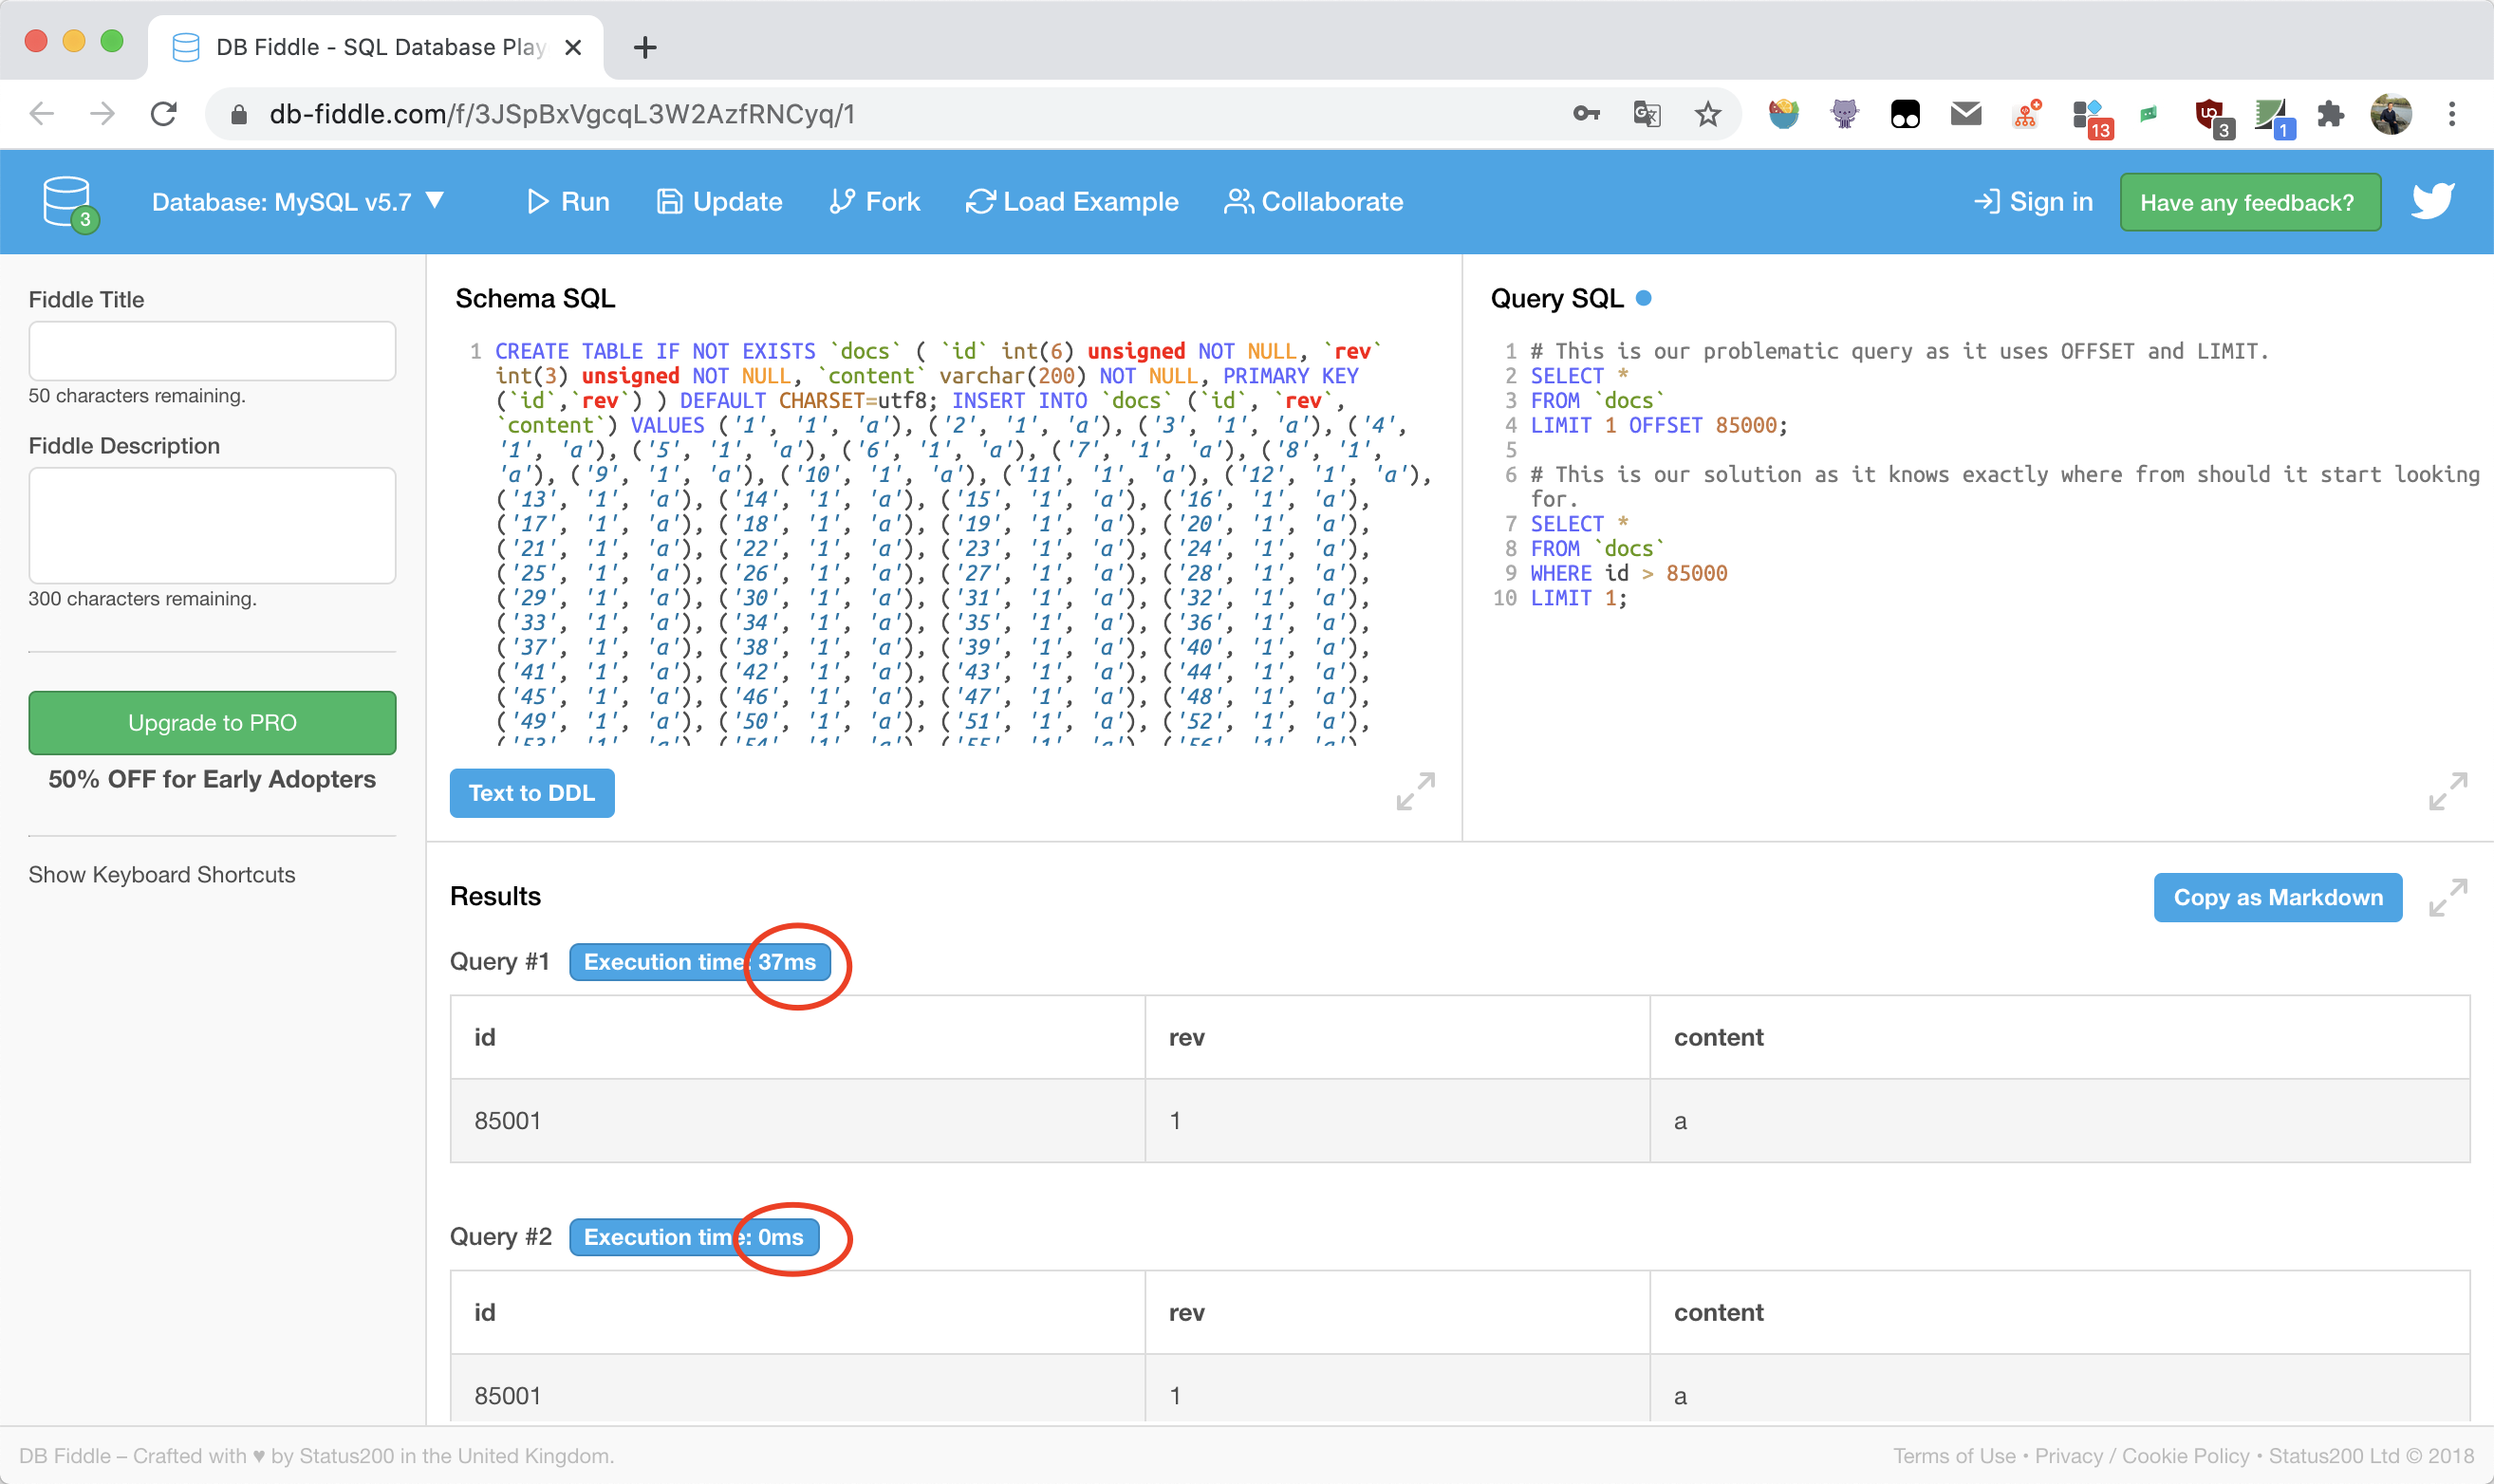
Task: Click the DB Fiddle database logo icon
Action: (68, 202)
